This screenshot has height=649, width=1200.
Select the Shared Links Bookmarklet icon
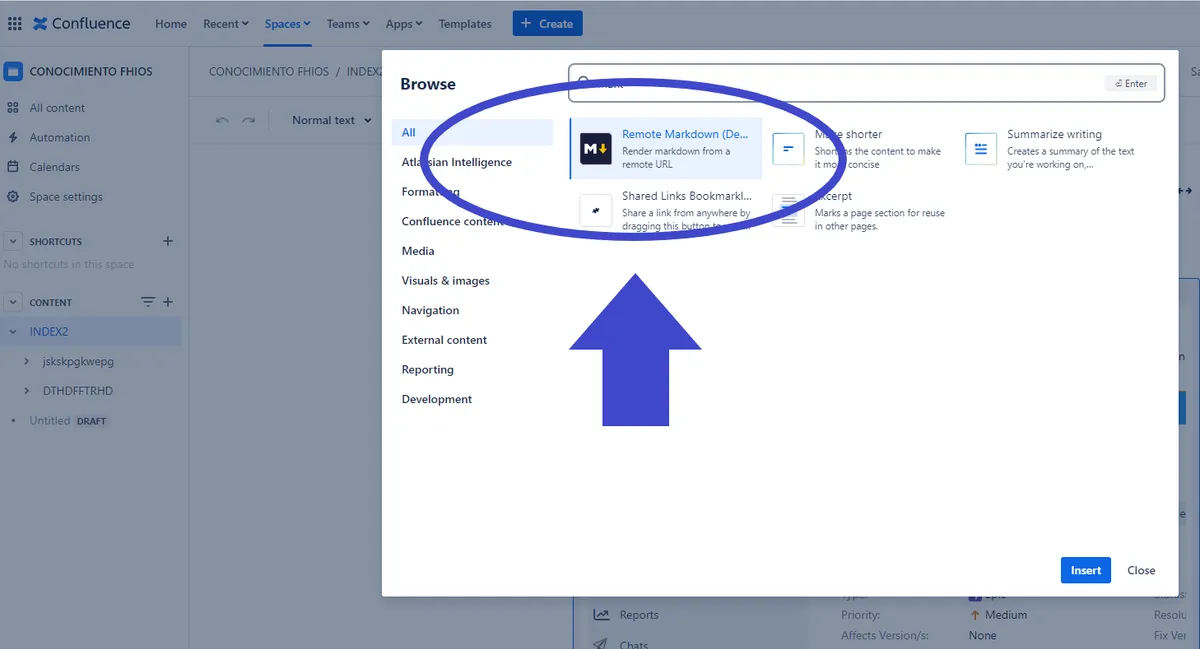point(596,211)
